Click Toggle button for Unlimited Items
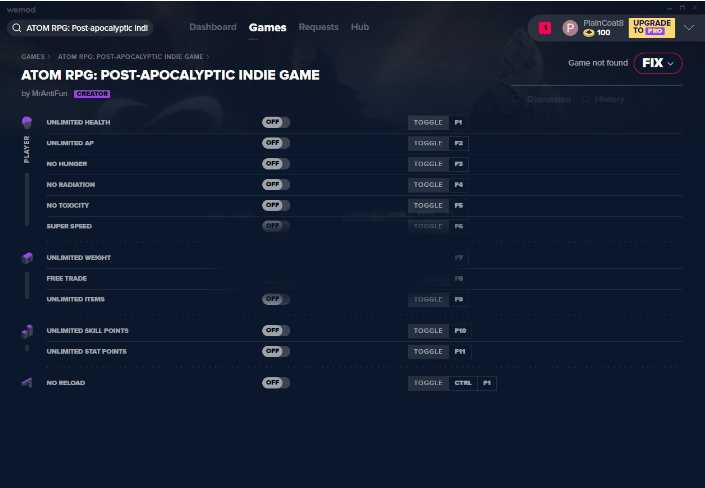705x488 pixels. coord(428,299)
